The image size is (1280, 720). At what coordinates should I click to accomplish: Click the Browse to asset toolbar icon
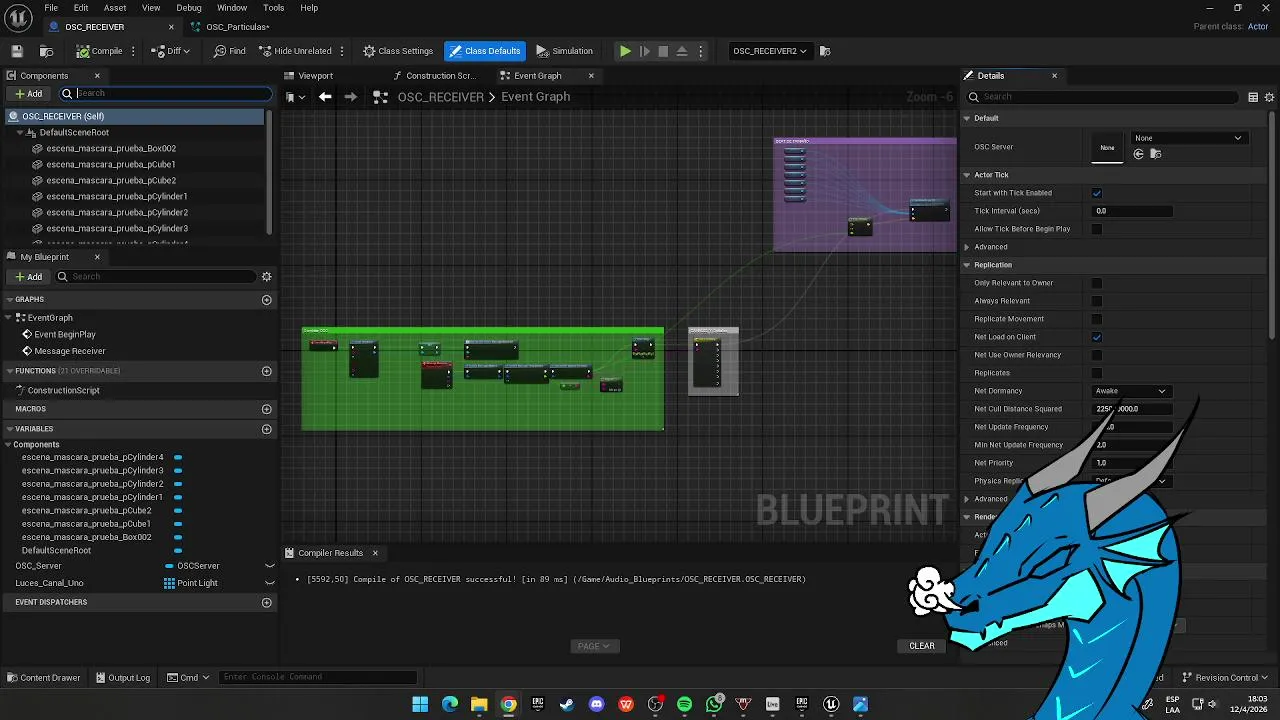(47, 51)
